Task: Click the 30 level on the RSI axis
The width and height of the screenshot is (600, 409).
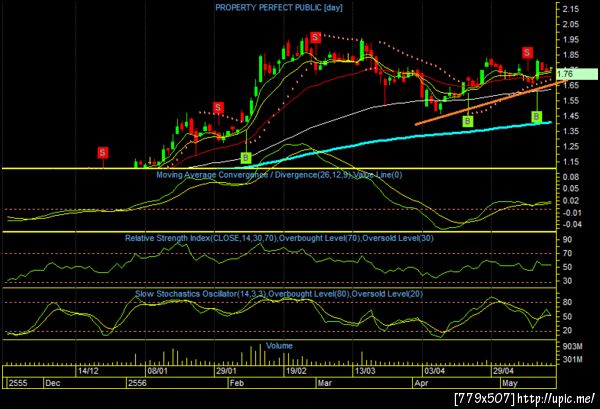Action: (x=567, y=281)
